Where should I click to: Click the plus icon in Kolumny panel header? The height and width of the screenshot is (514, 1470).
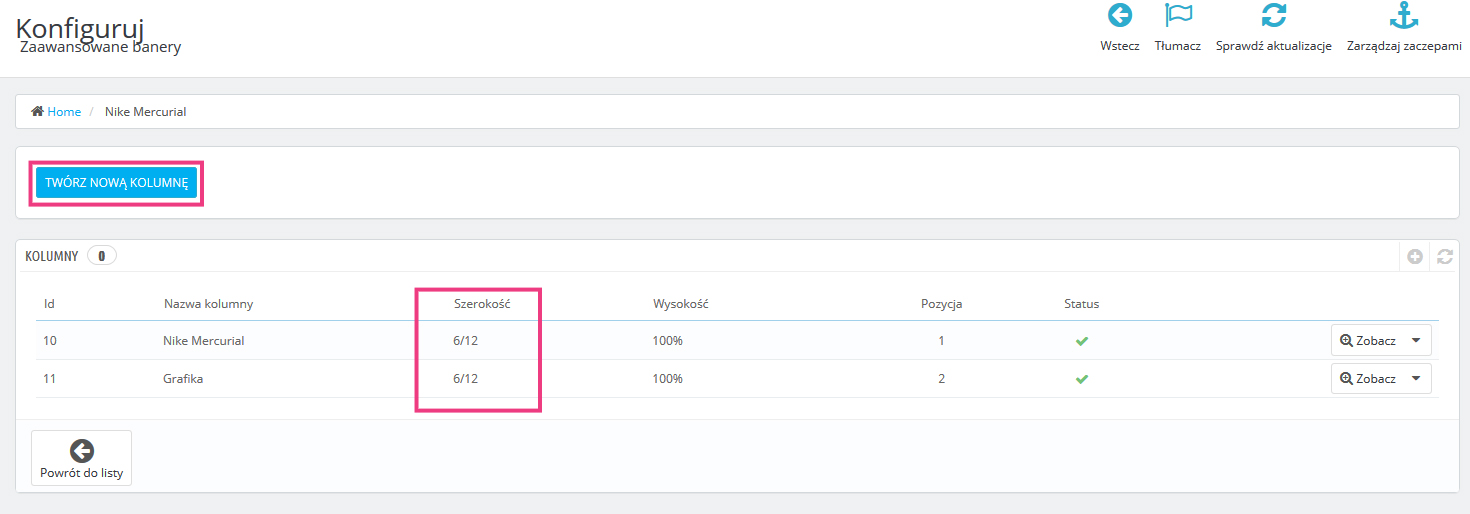point(1415,257)
